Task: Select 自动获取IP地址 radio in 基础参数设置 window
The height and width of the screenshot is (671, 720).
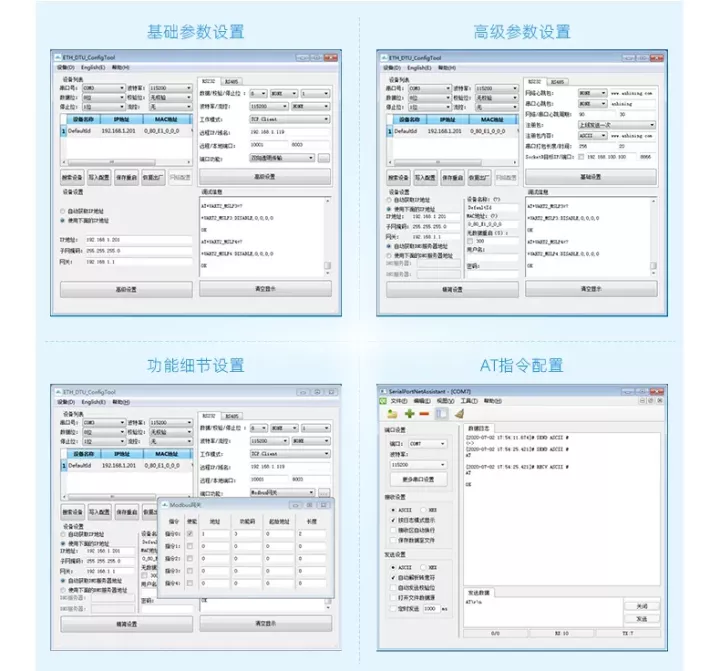Action: pyautogui.click(x=63, y=211)
